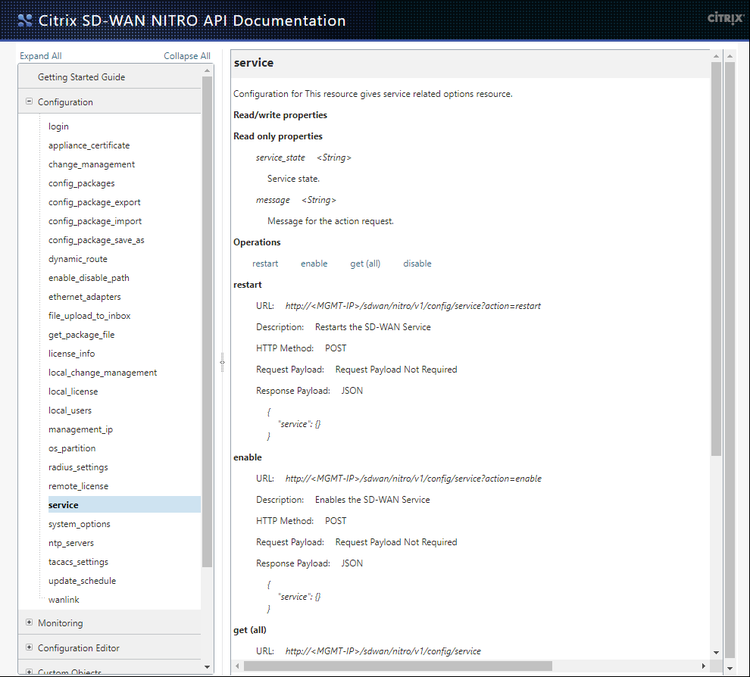
Task: Click content pane vertical scrollbar thumb
Action: tap(716, 259)
